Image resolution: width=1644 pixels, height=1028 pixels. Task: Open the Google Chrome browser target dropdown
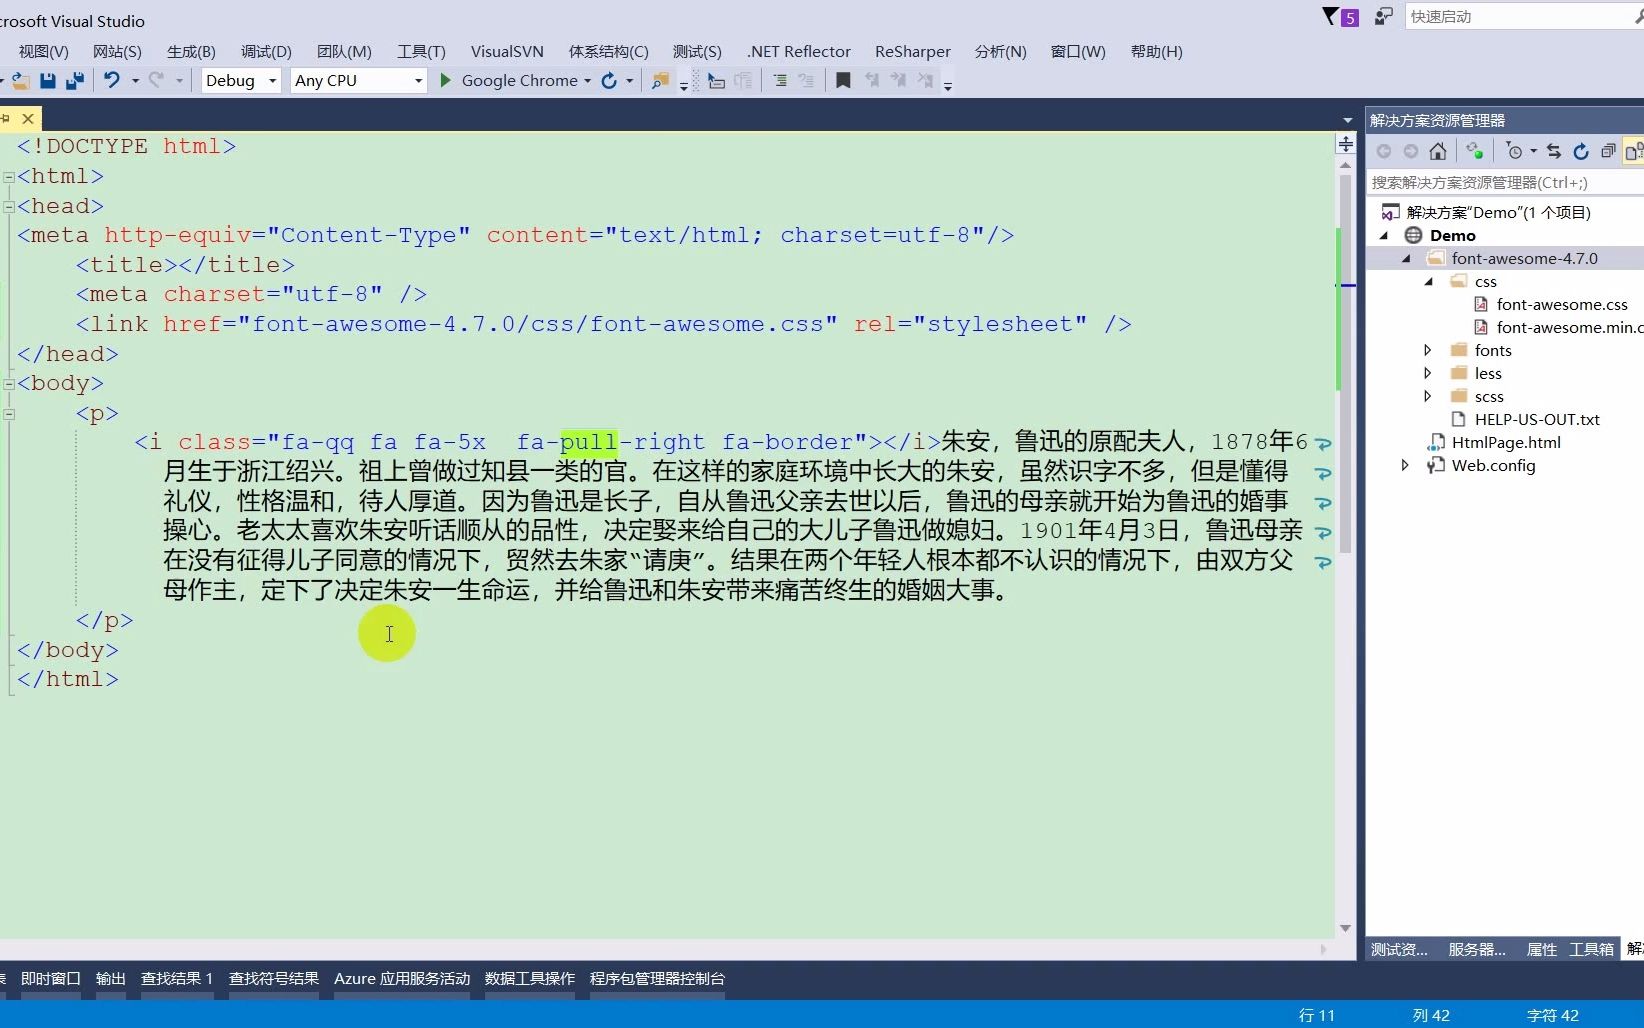(587, 81)
